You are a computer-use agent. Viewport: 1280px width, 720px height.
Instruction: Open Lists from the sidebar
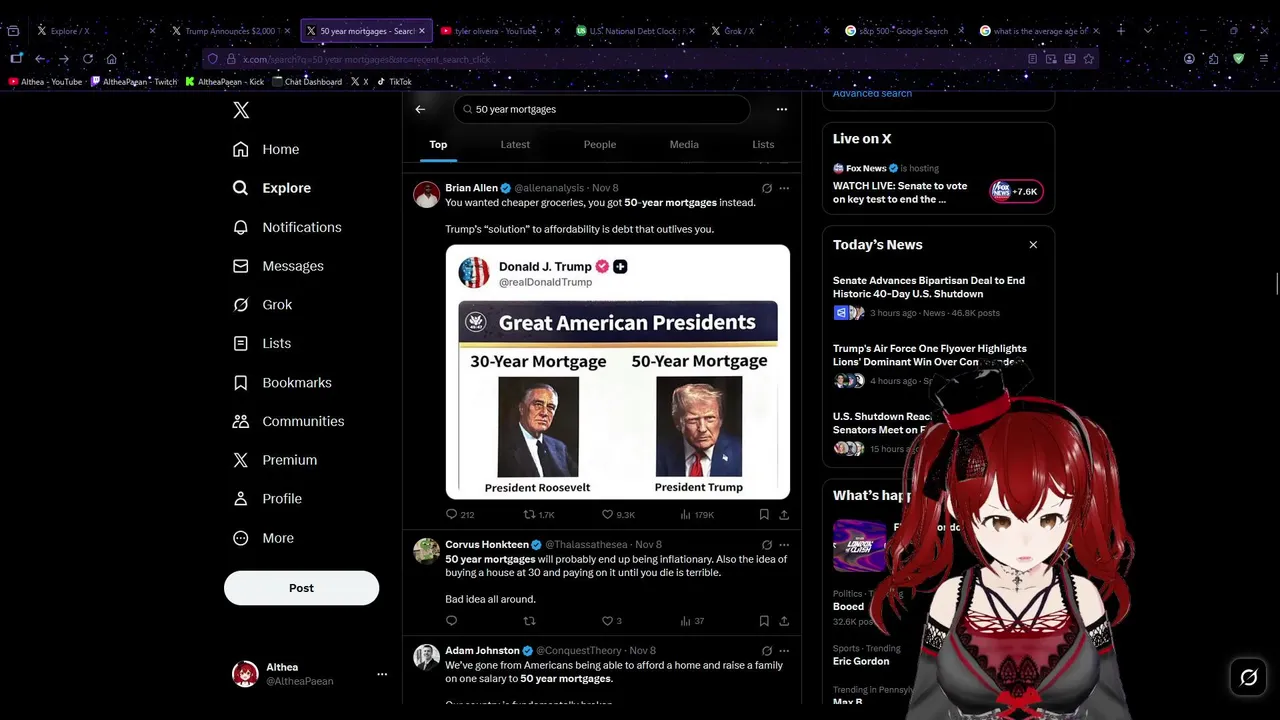tap(261, 343)
